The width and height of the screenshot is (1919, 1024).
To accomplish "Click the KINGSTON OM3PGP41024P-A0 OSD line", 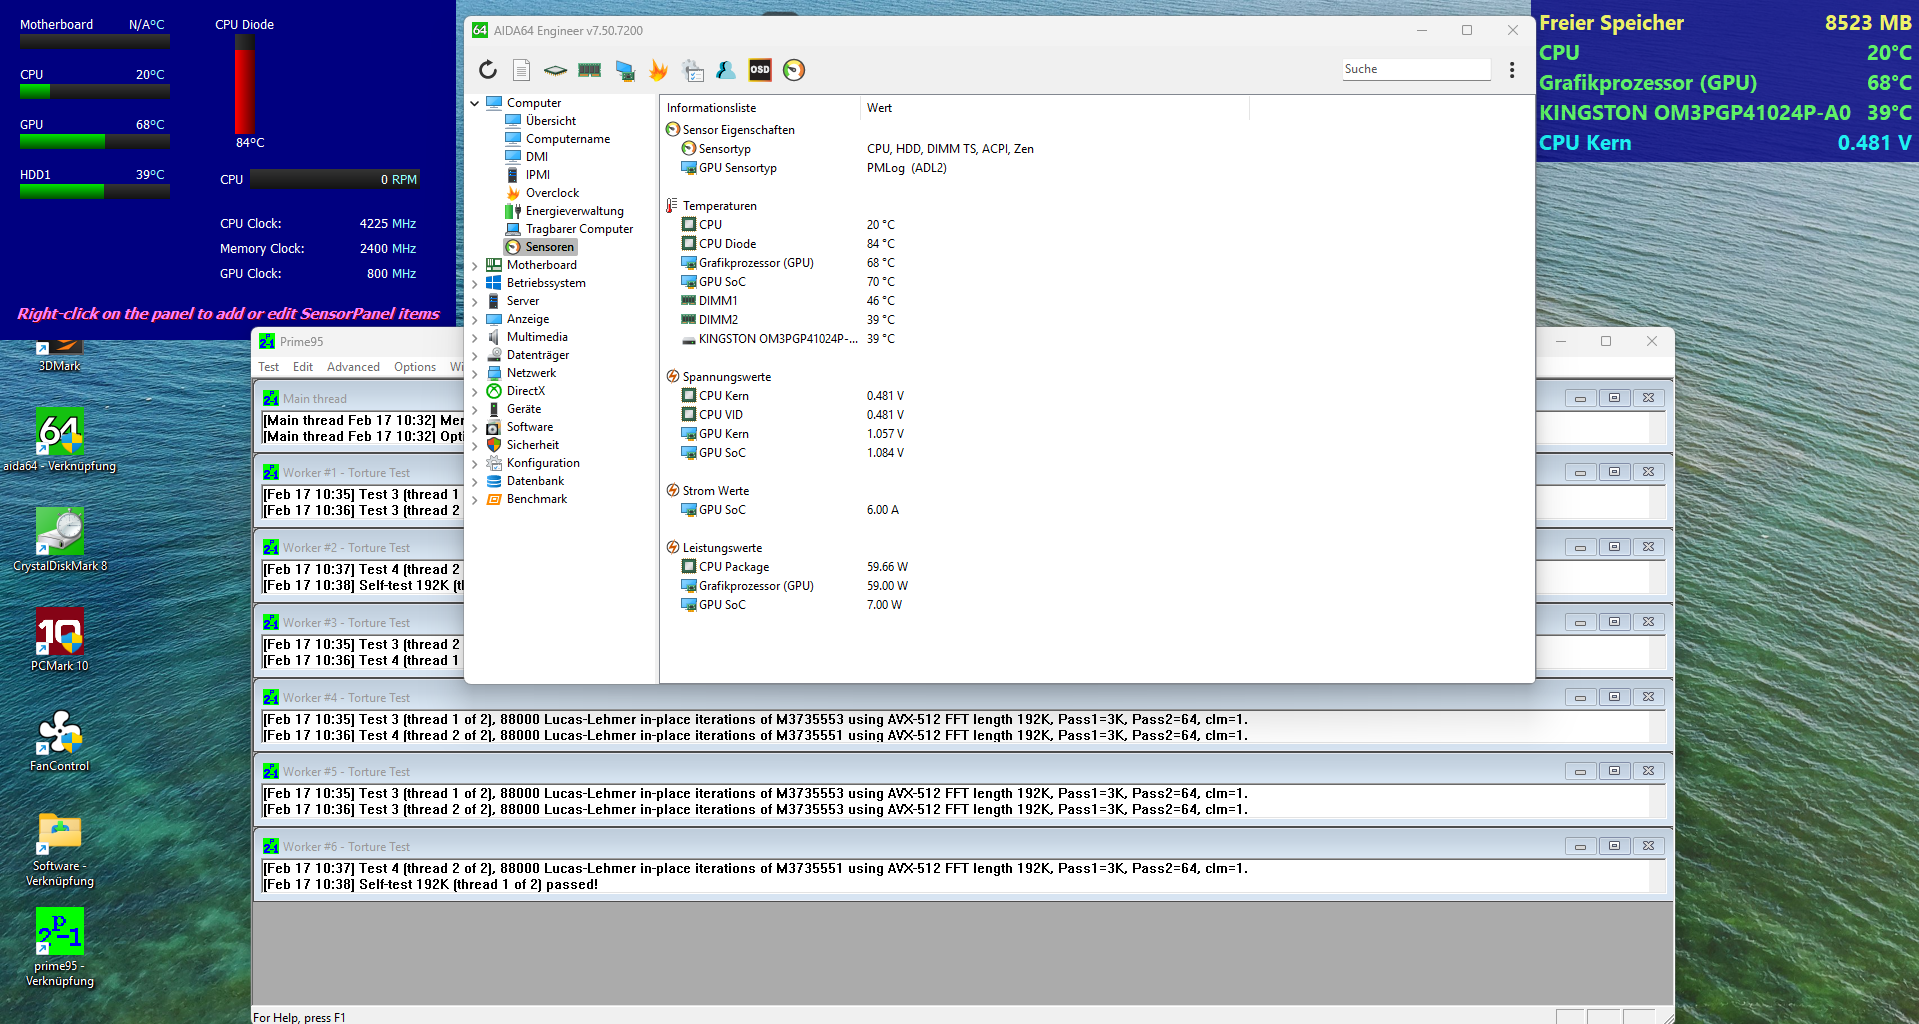I will pyautogui.click(x=1726, y=113).
